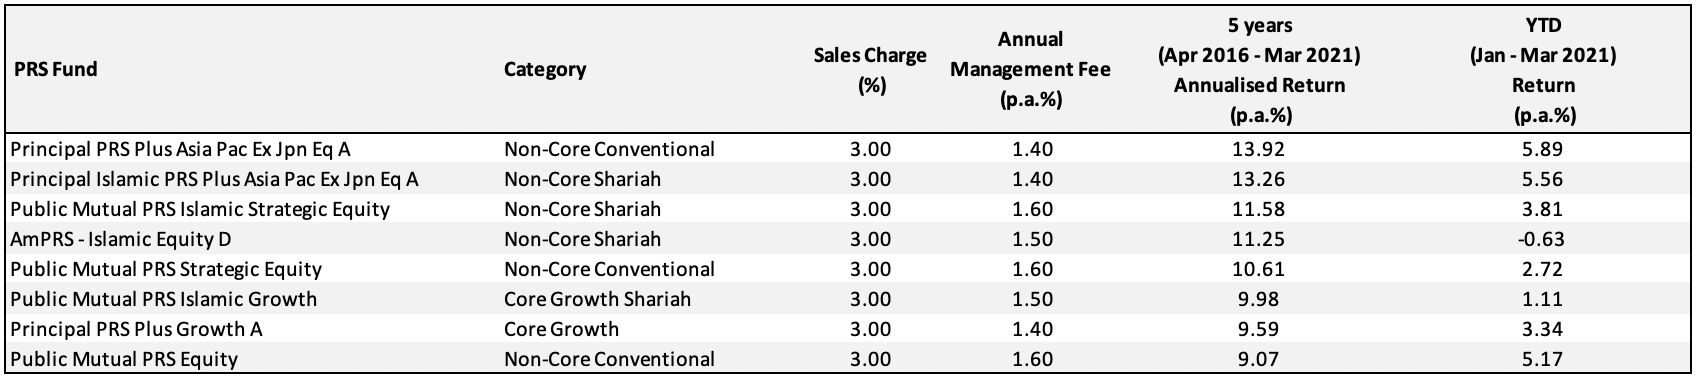Select the -0.63 YTD return value
Image resolution: width=1696 pixels, height=378 pixels.
1543,240
